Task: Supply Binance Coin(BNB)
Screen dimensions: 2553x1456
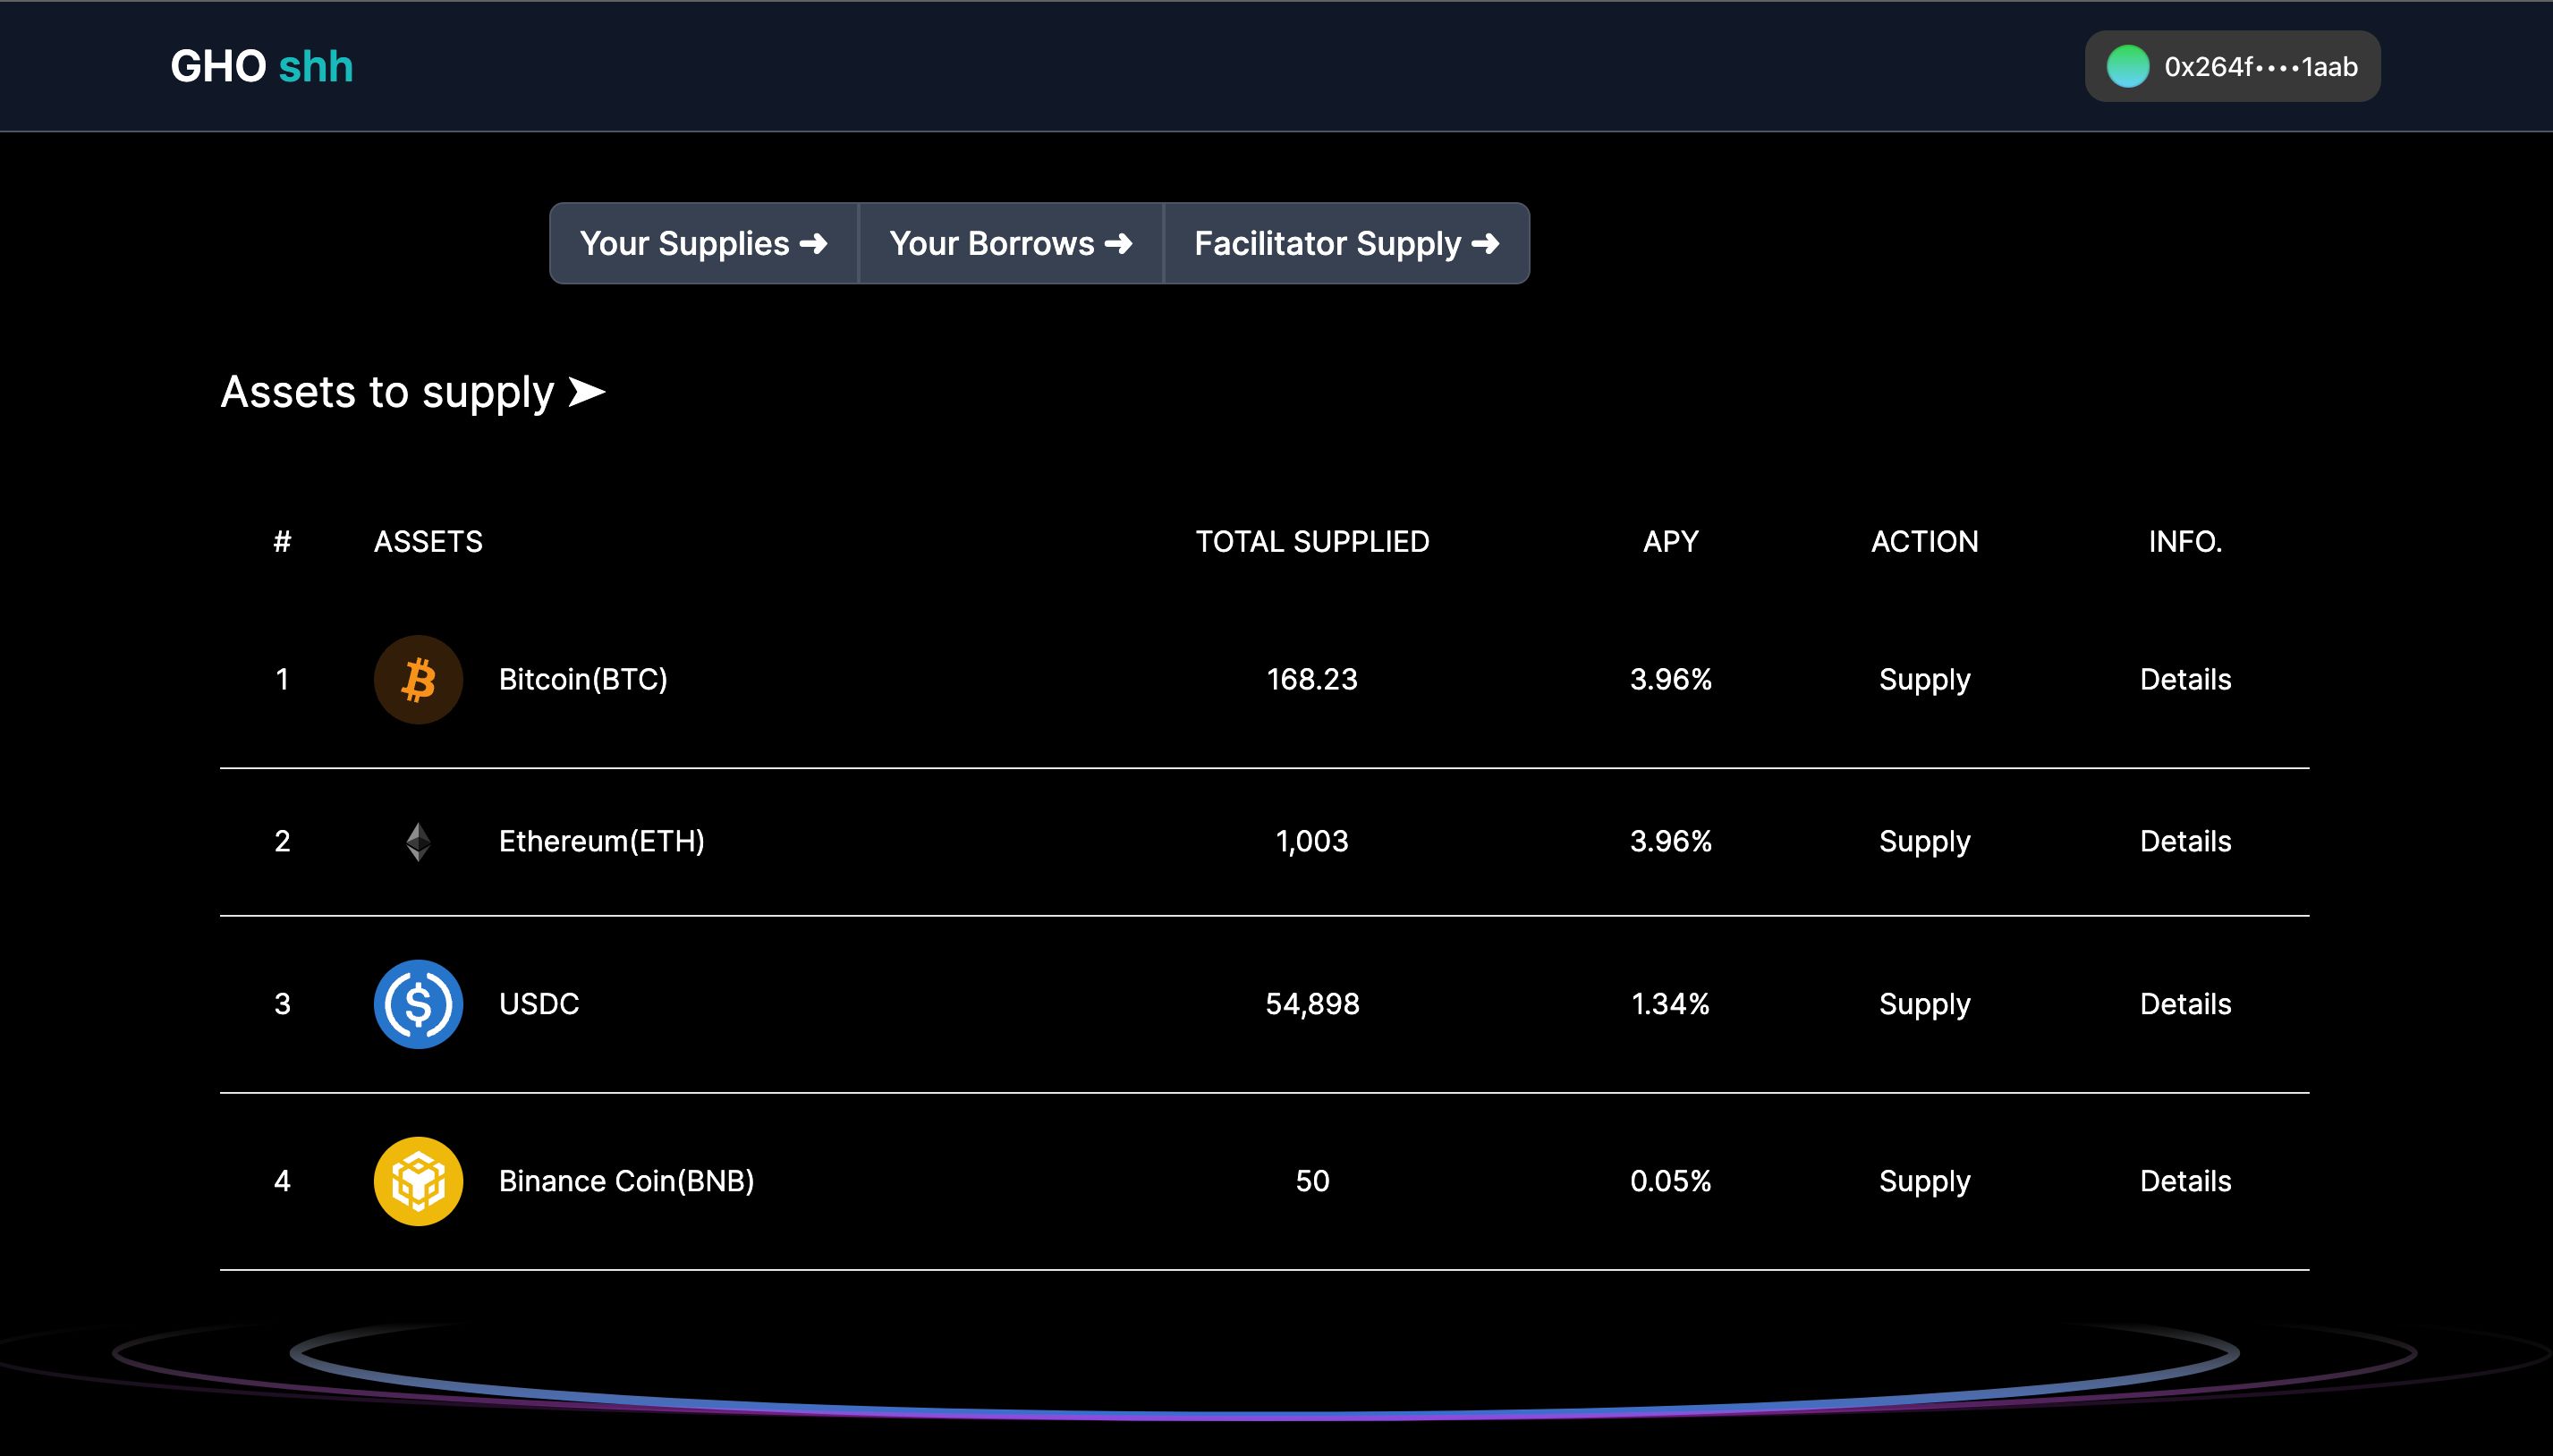Action: (1924, 1181)
